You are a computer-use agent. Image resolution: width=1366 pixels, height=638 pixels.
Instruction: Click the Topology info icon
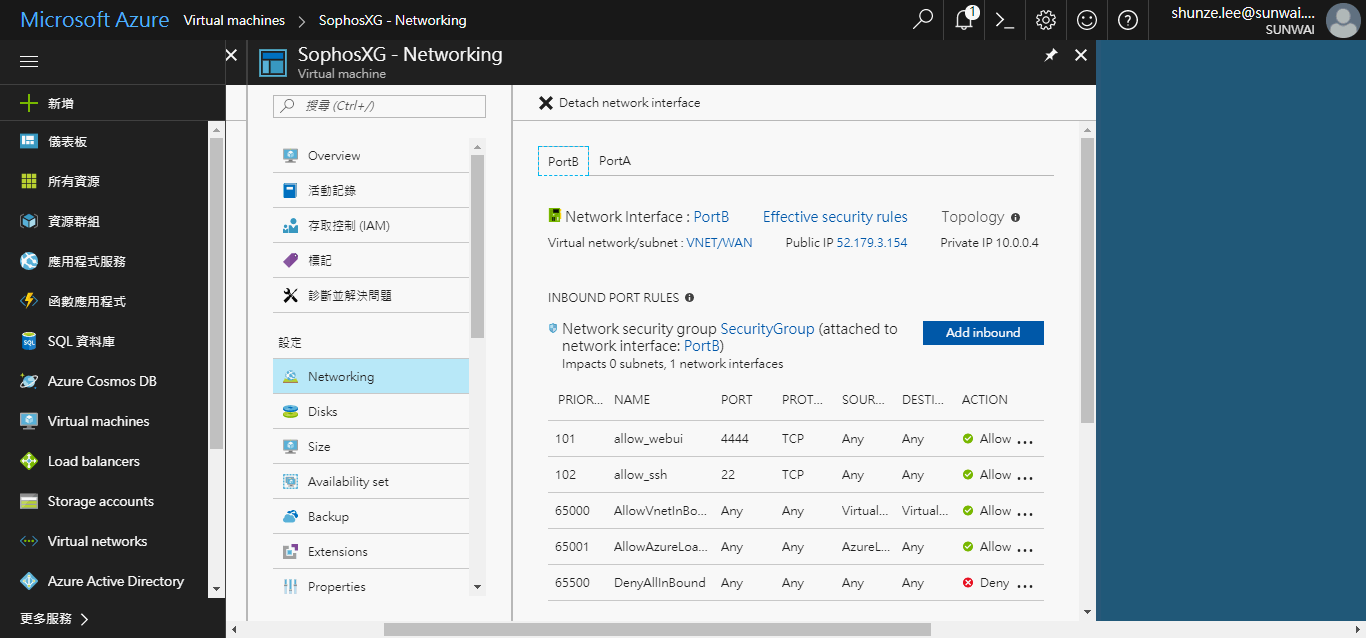click(x=1015, y=217)
